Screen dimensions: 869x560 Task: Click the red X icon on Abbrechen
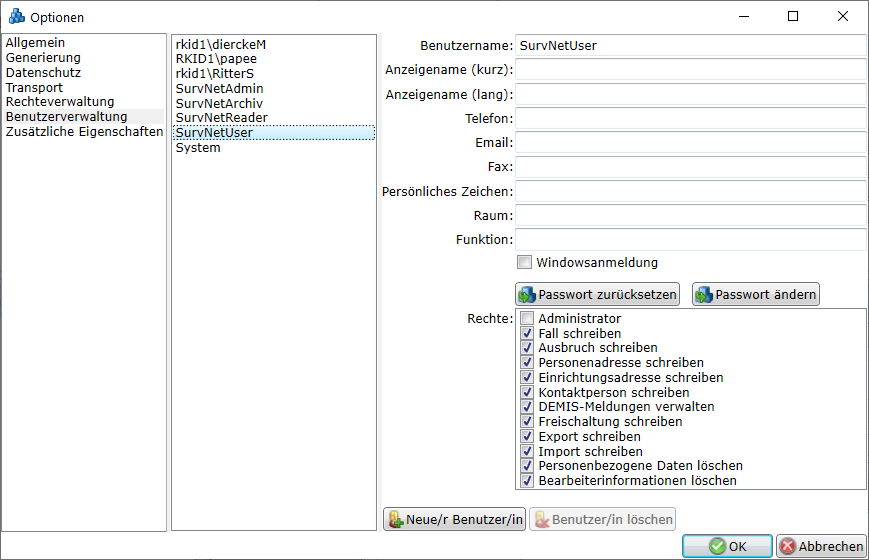pyautogui.click(x=788, y=546)
